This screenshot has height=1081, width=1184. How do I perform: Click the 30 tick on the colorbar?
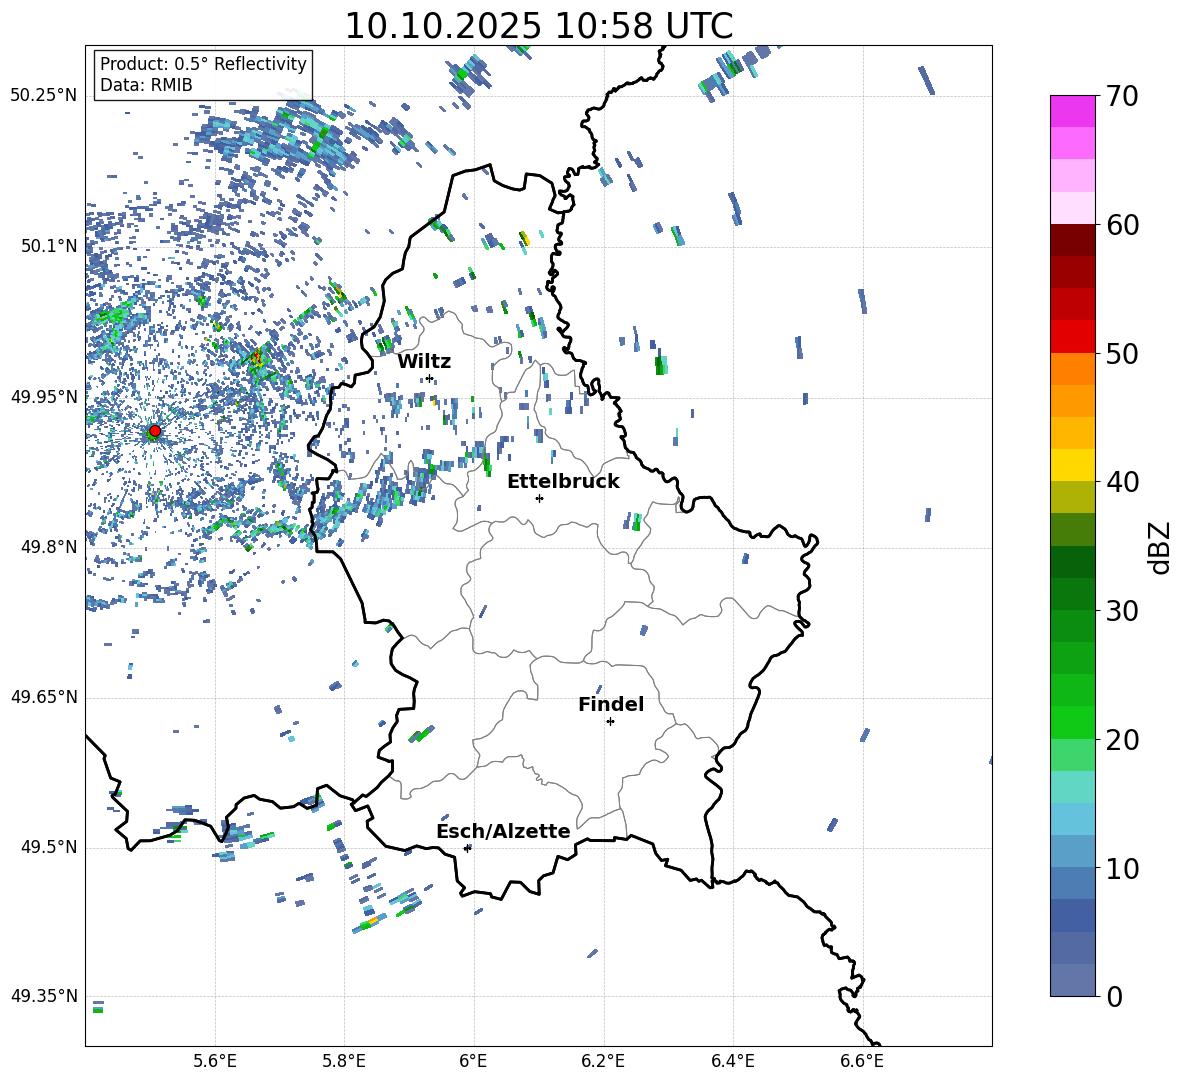[x=1121, y=611]
